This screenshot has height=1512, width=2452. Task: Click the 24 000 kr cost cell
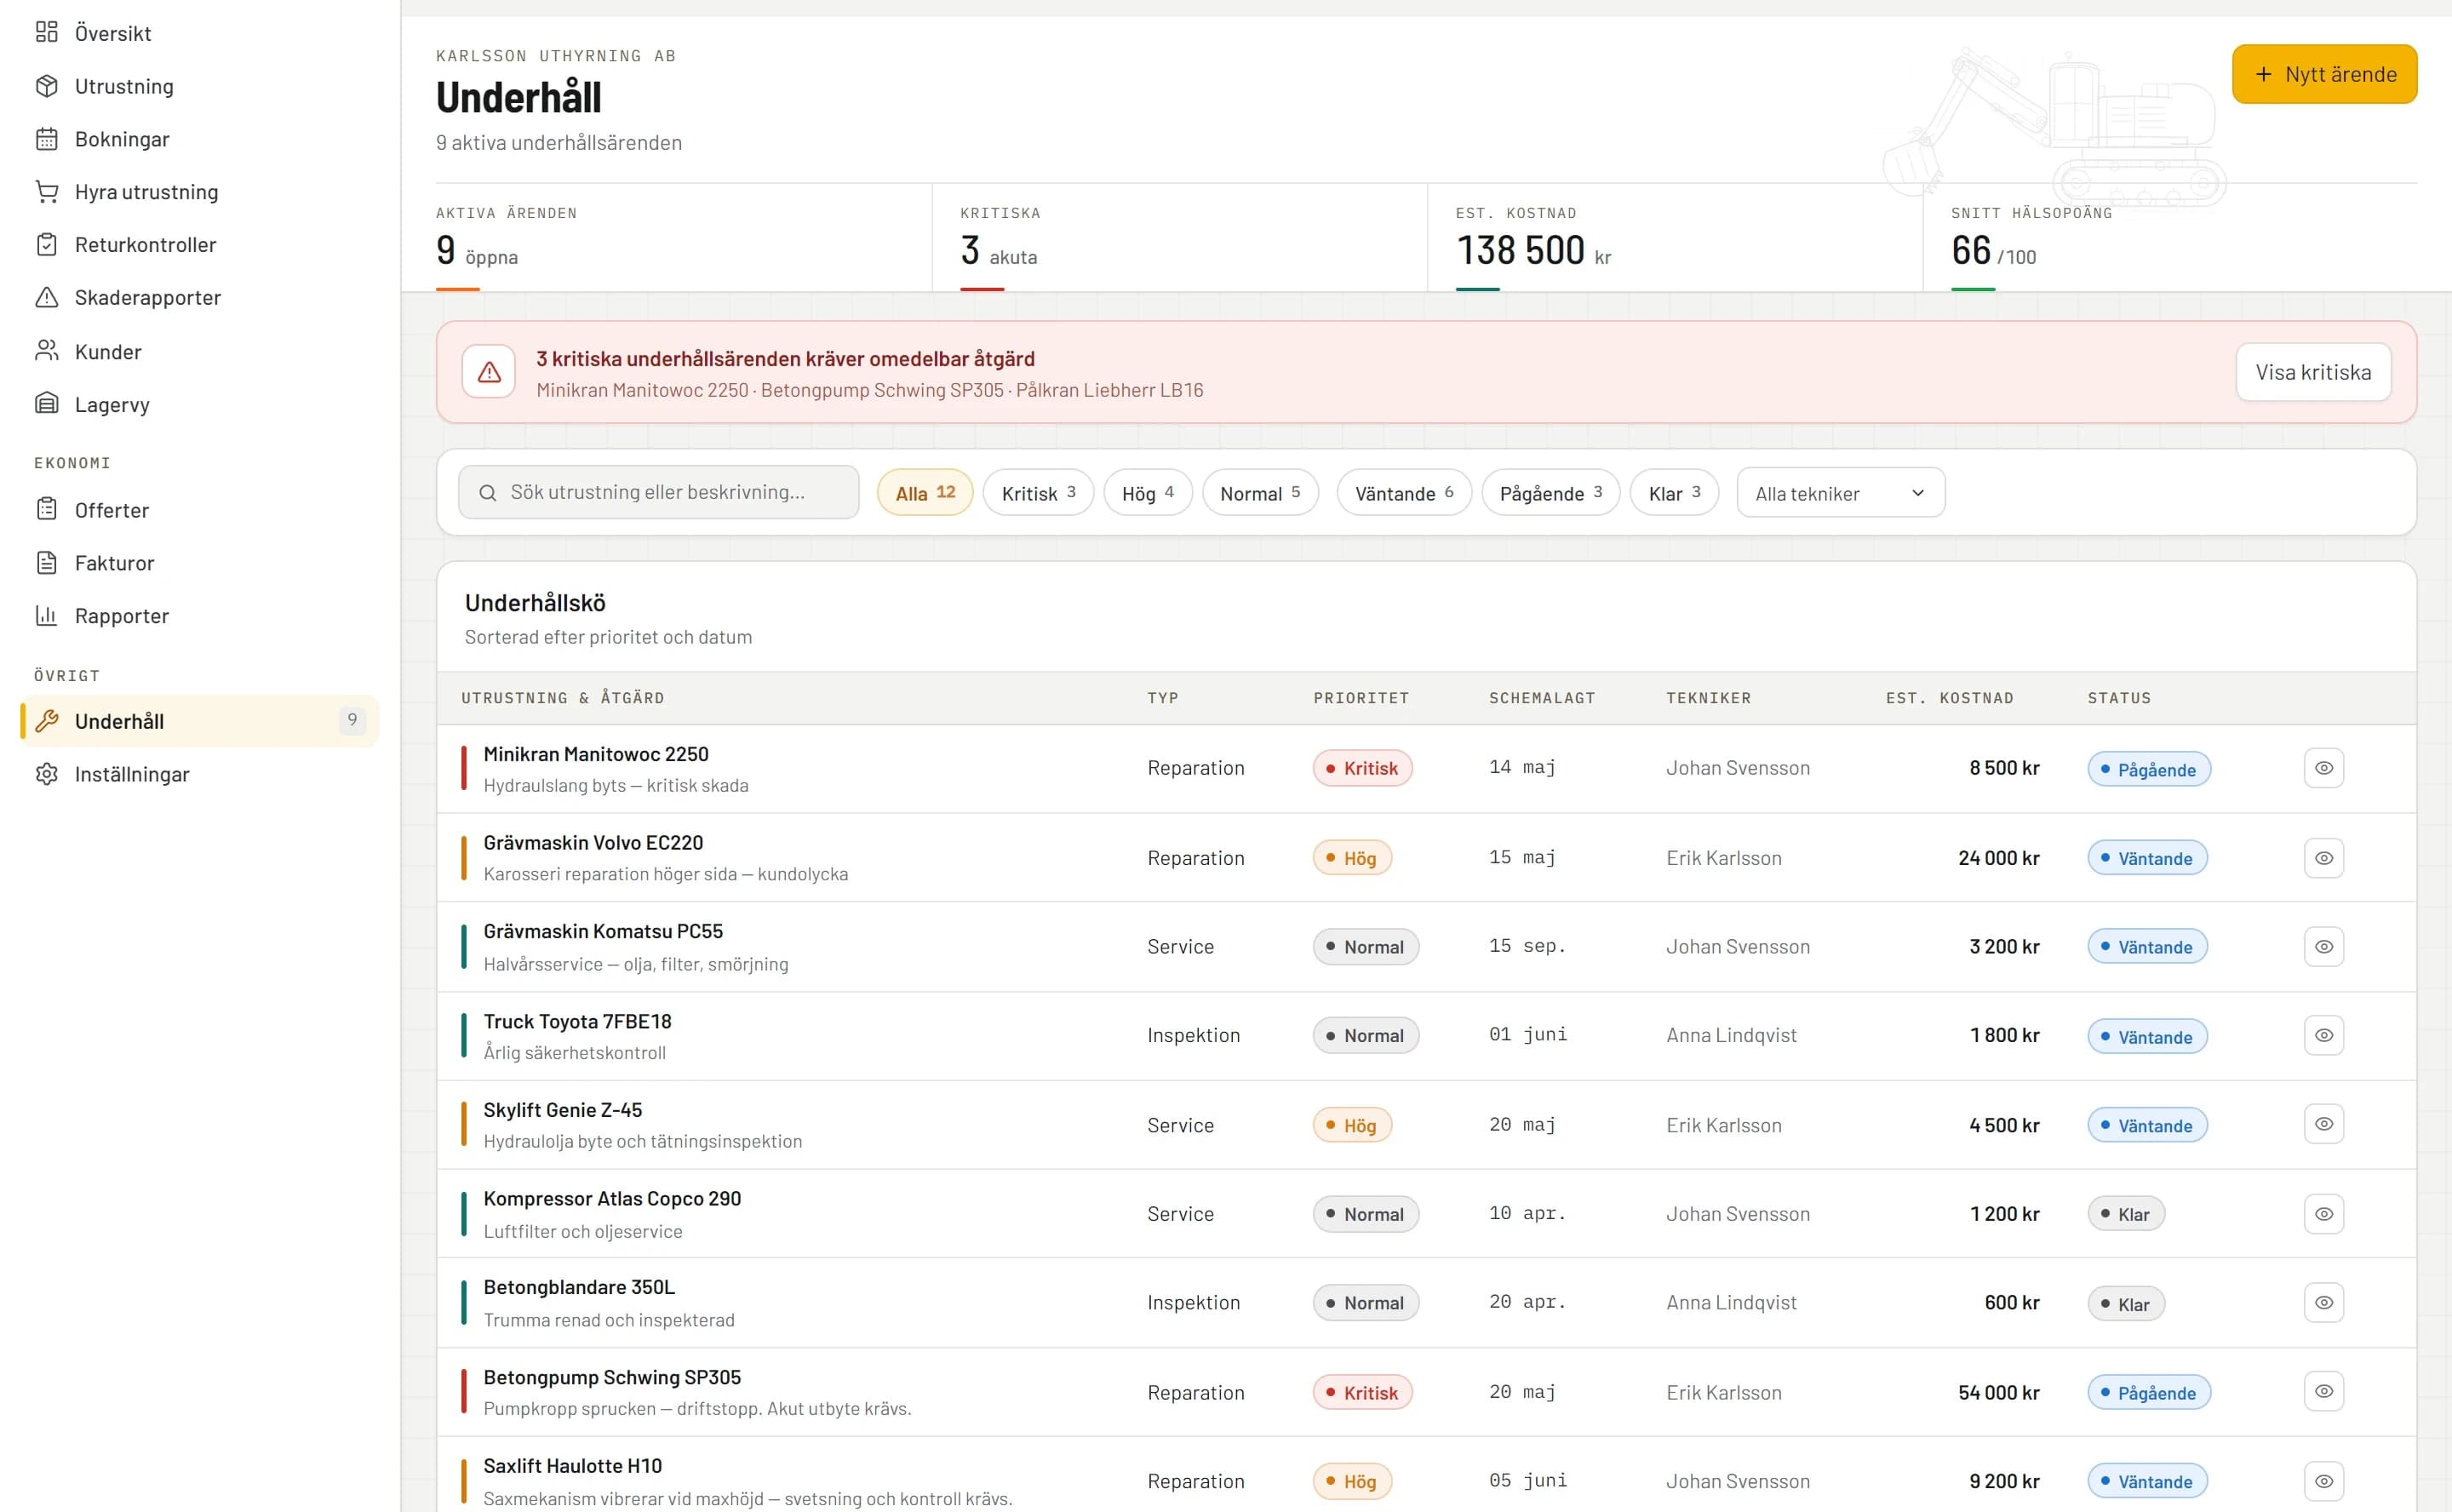[x=1998, y=858]
